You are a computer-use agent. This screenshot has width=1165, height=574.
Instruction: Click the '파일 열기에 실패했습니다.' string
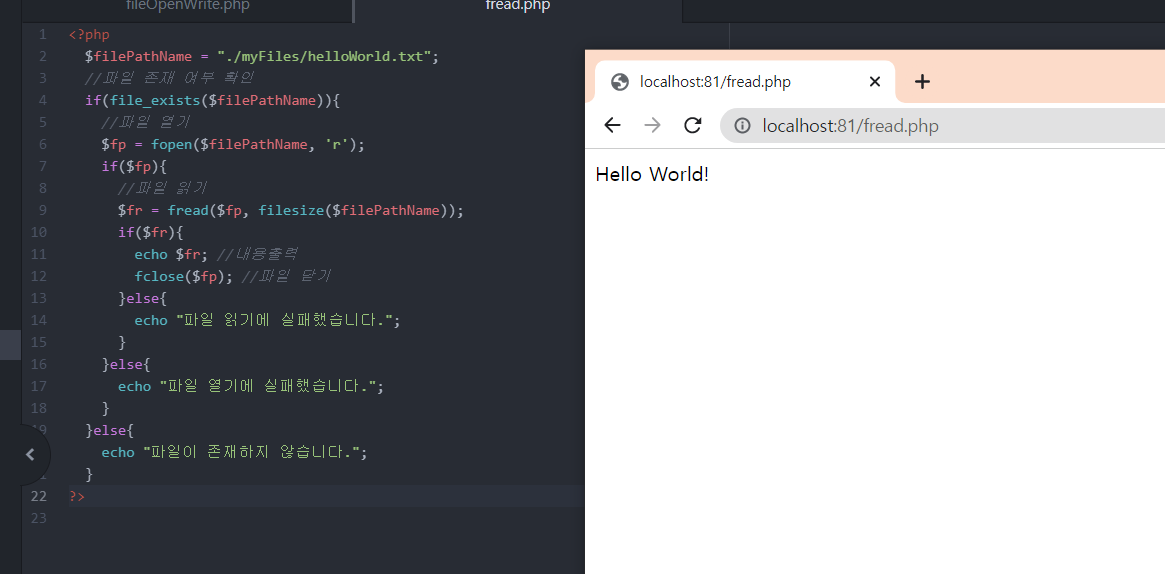click(267, 386)
